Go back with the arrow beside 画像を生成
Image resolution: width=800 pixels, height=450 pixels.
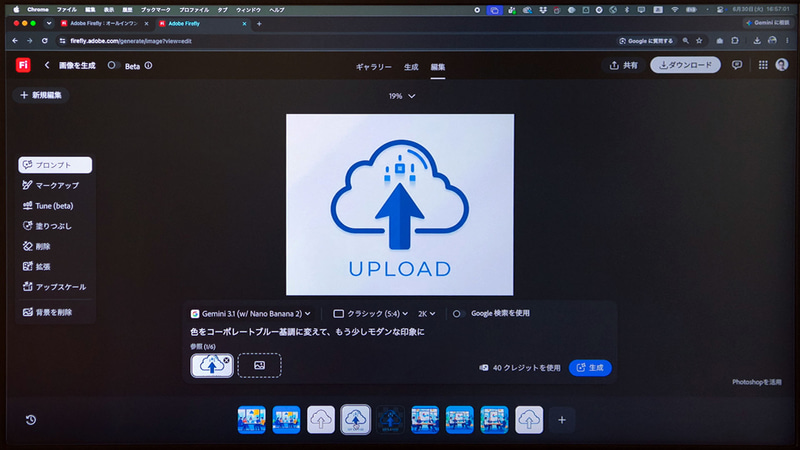point(47,65)
